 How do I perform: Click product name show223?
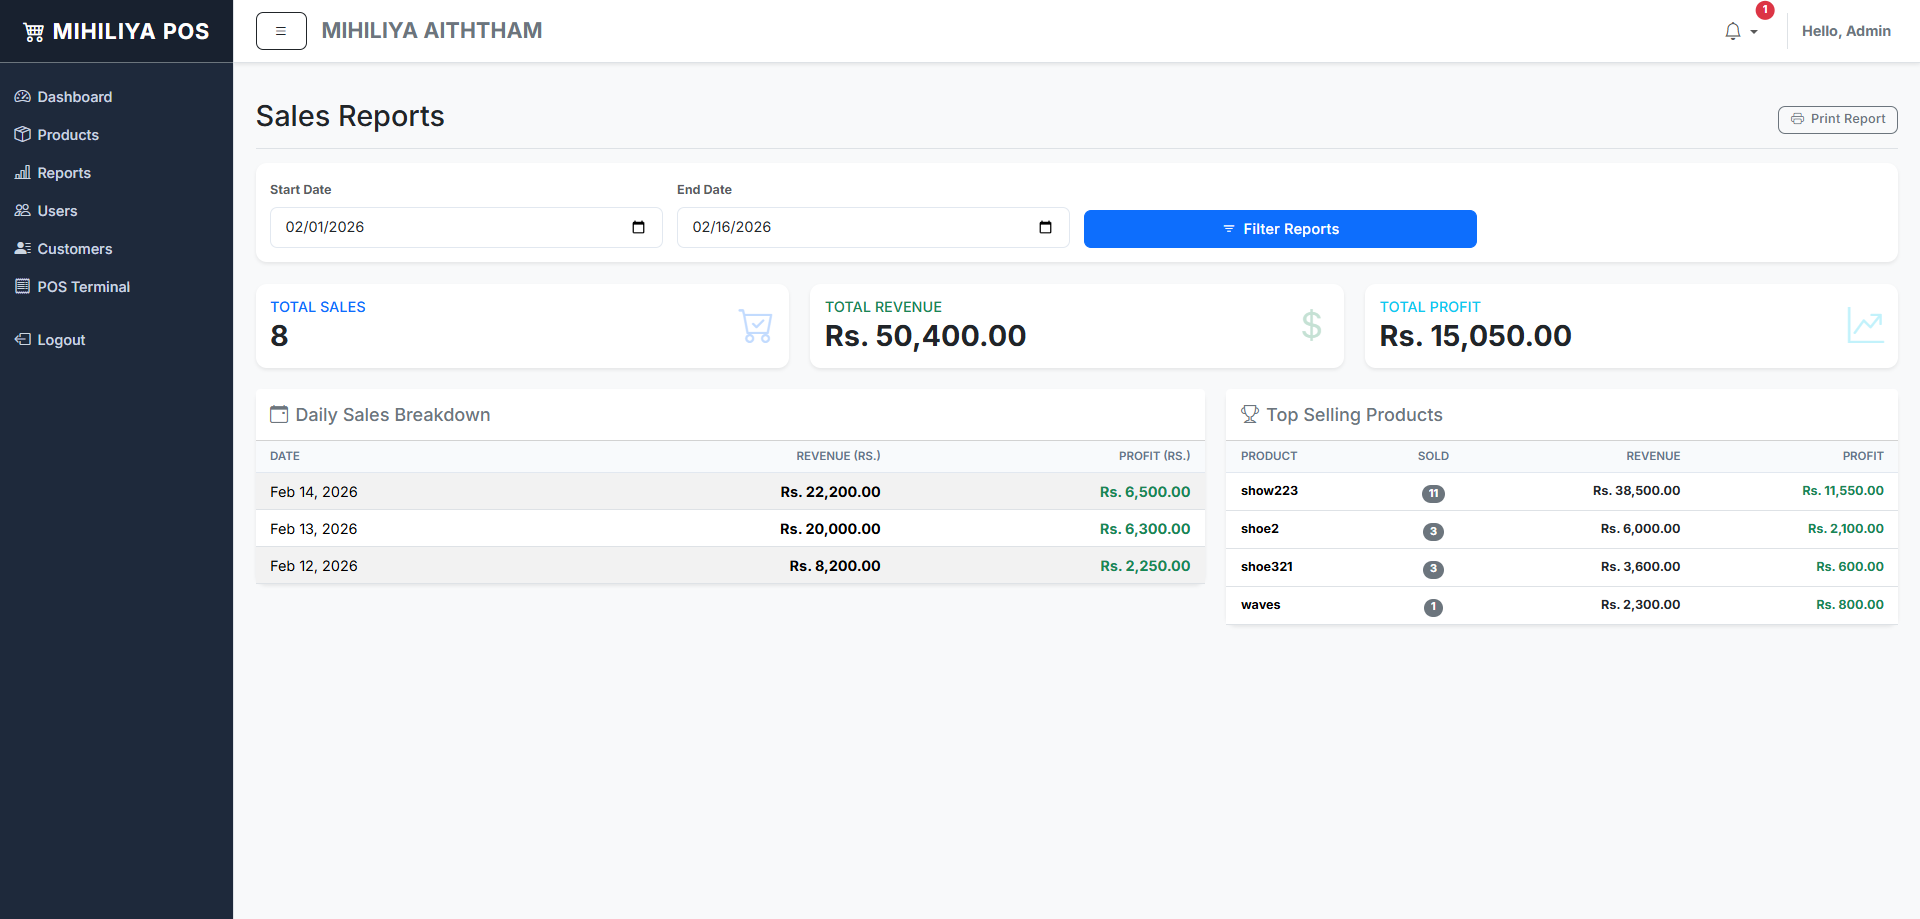[1269, 491]
